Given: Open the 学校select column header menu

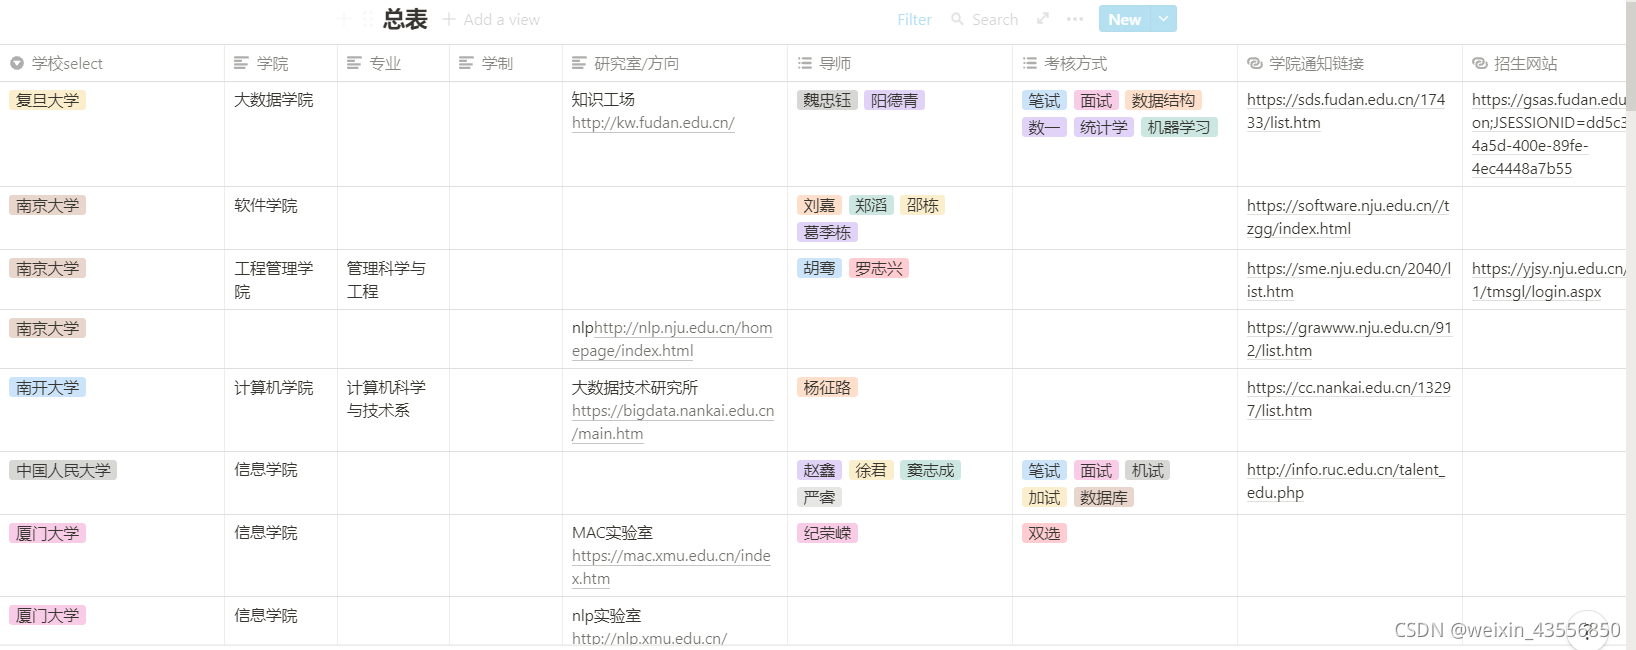Looking at the screenshot, I should pos(112,63).
